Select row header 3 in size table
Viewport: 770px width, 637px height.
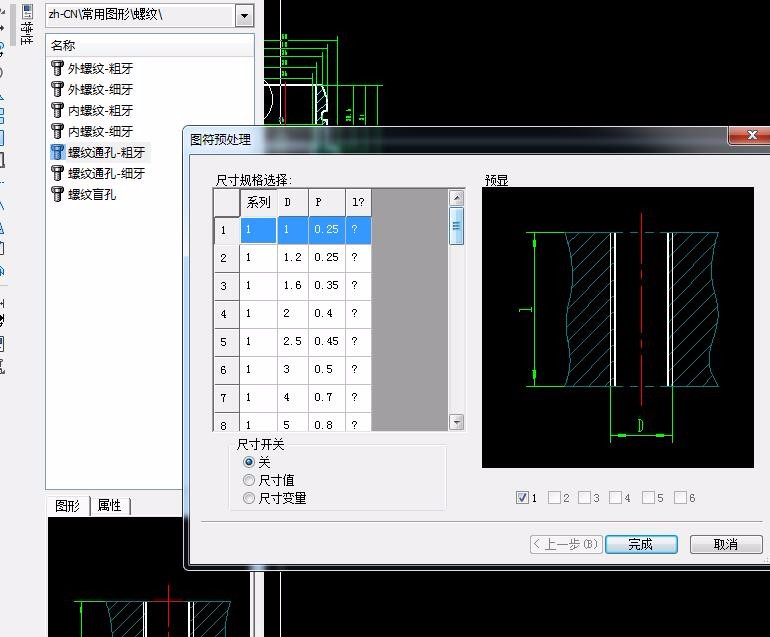(x=226, y=286)
